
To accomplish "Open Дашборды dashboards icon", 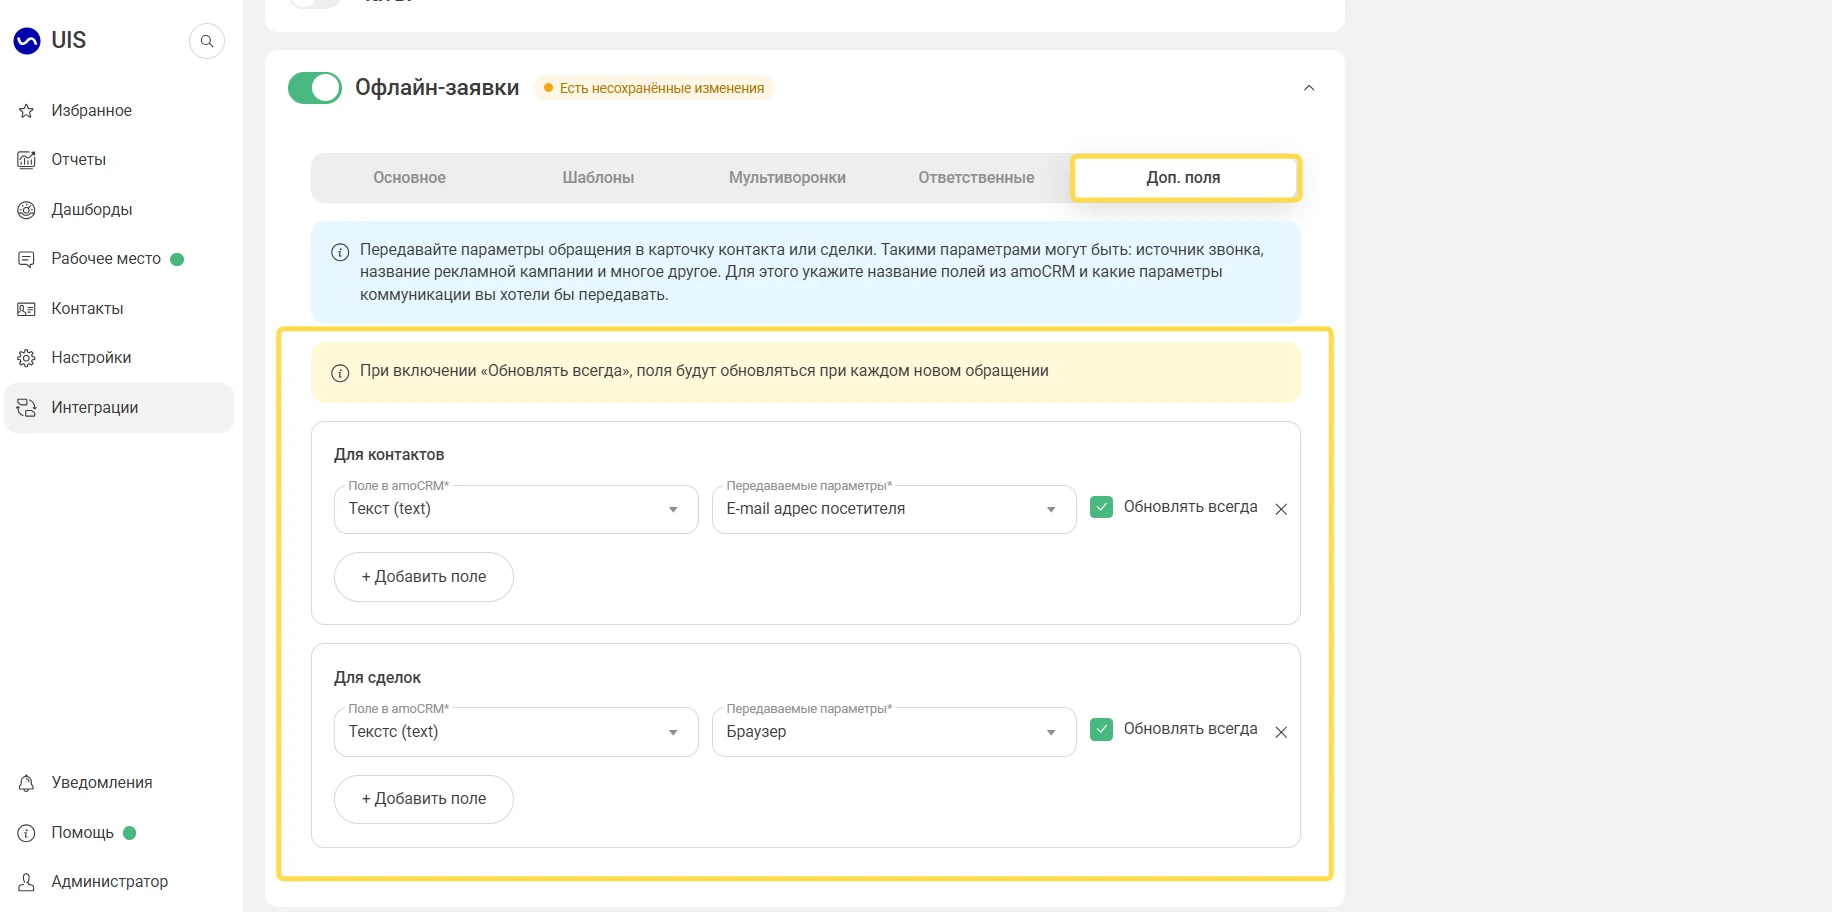I will click(27, 210).
